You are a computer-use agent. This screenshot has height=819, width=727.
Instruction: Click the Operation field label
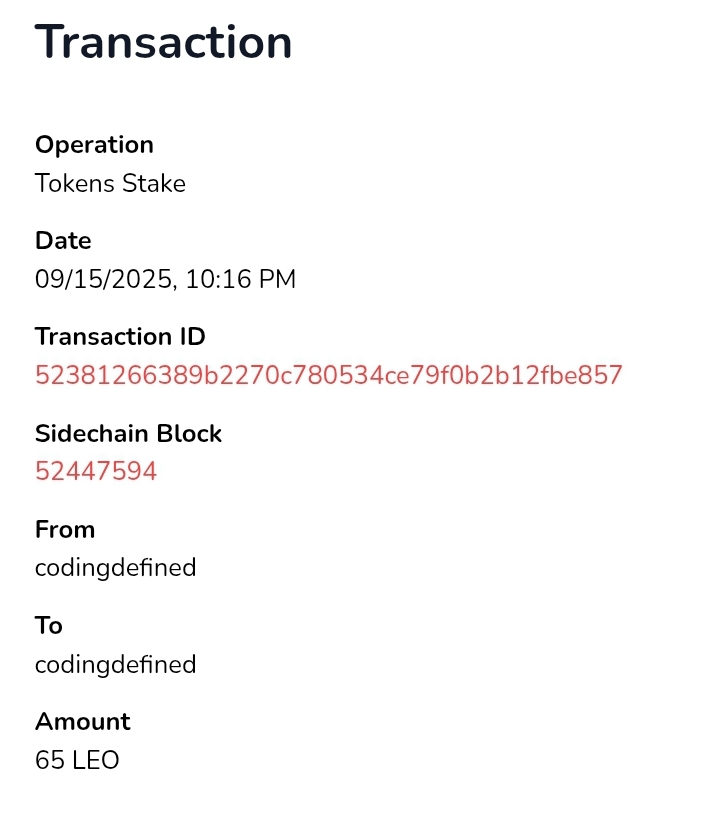coord(94,145)
